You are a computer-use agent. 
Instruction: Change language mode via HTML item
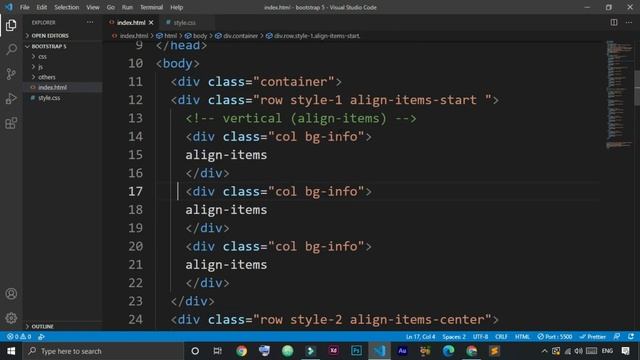522,337
